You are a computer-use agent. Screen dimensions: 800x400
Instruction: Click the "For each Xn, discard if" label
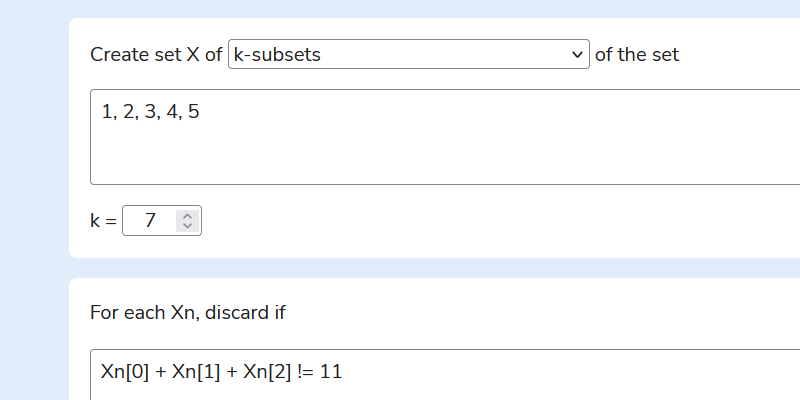click(x=188, y=312)
